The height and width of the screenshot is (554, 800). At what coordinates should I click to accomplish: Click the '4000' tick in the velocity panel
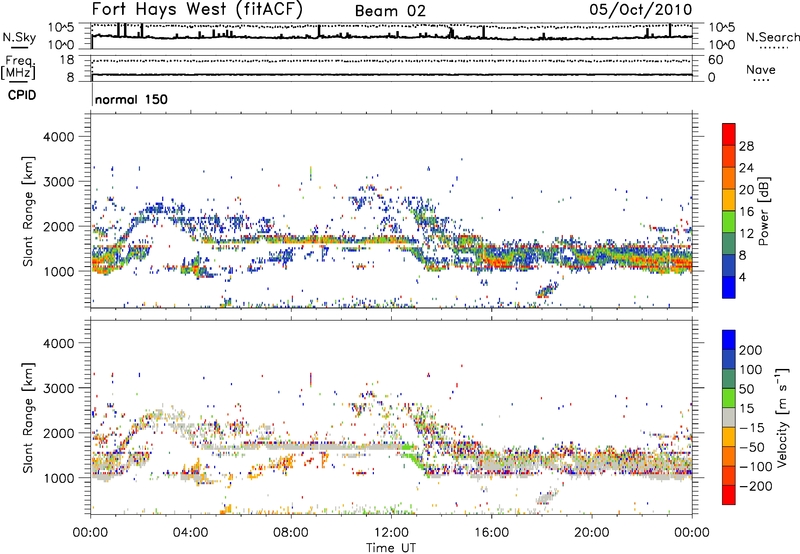(58, 344)
